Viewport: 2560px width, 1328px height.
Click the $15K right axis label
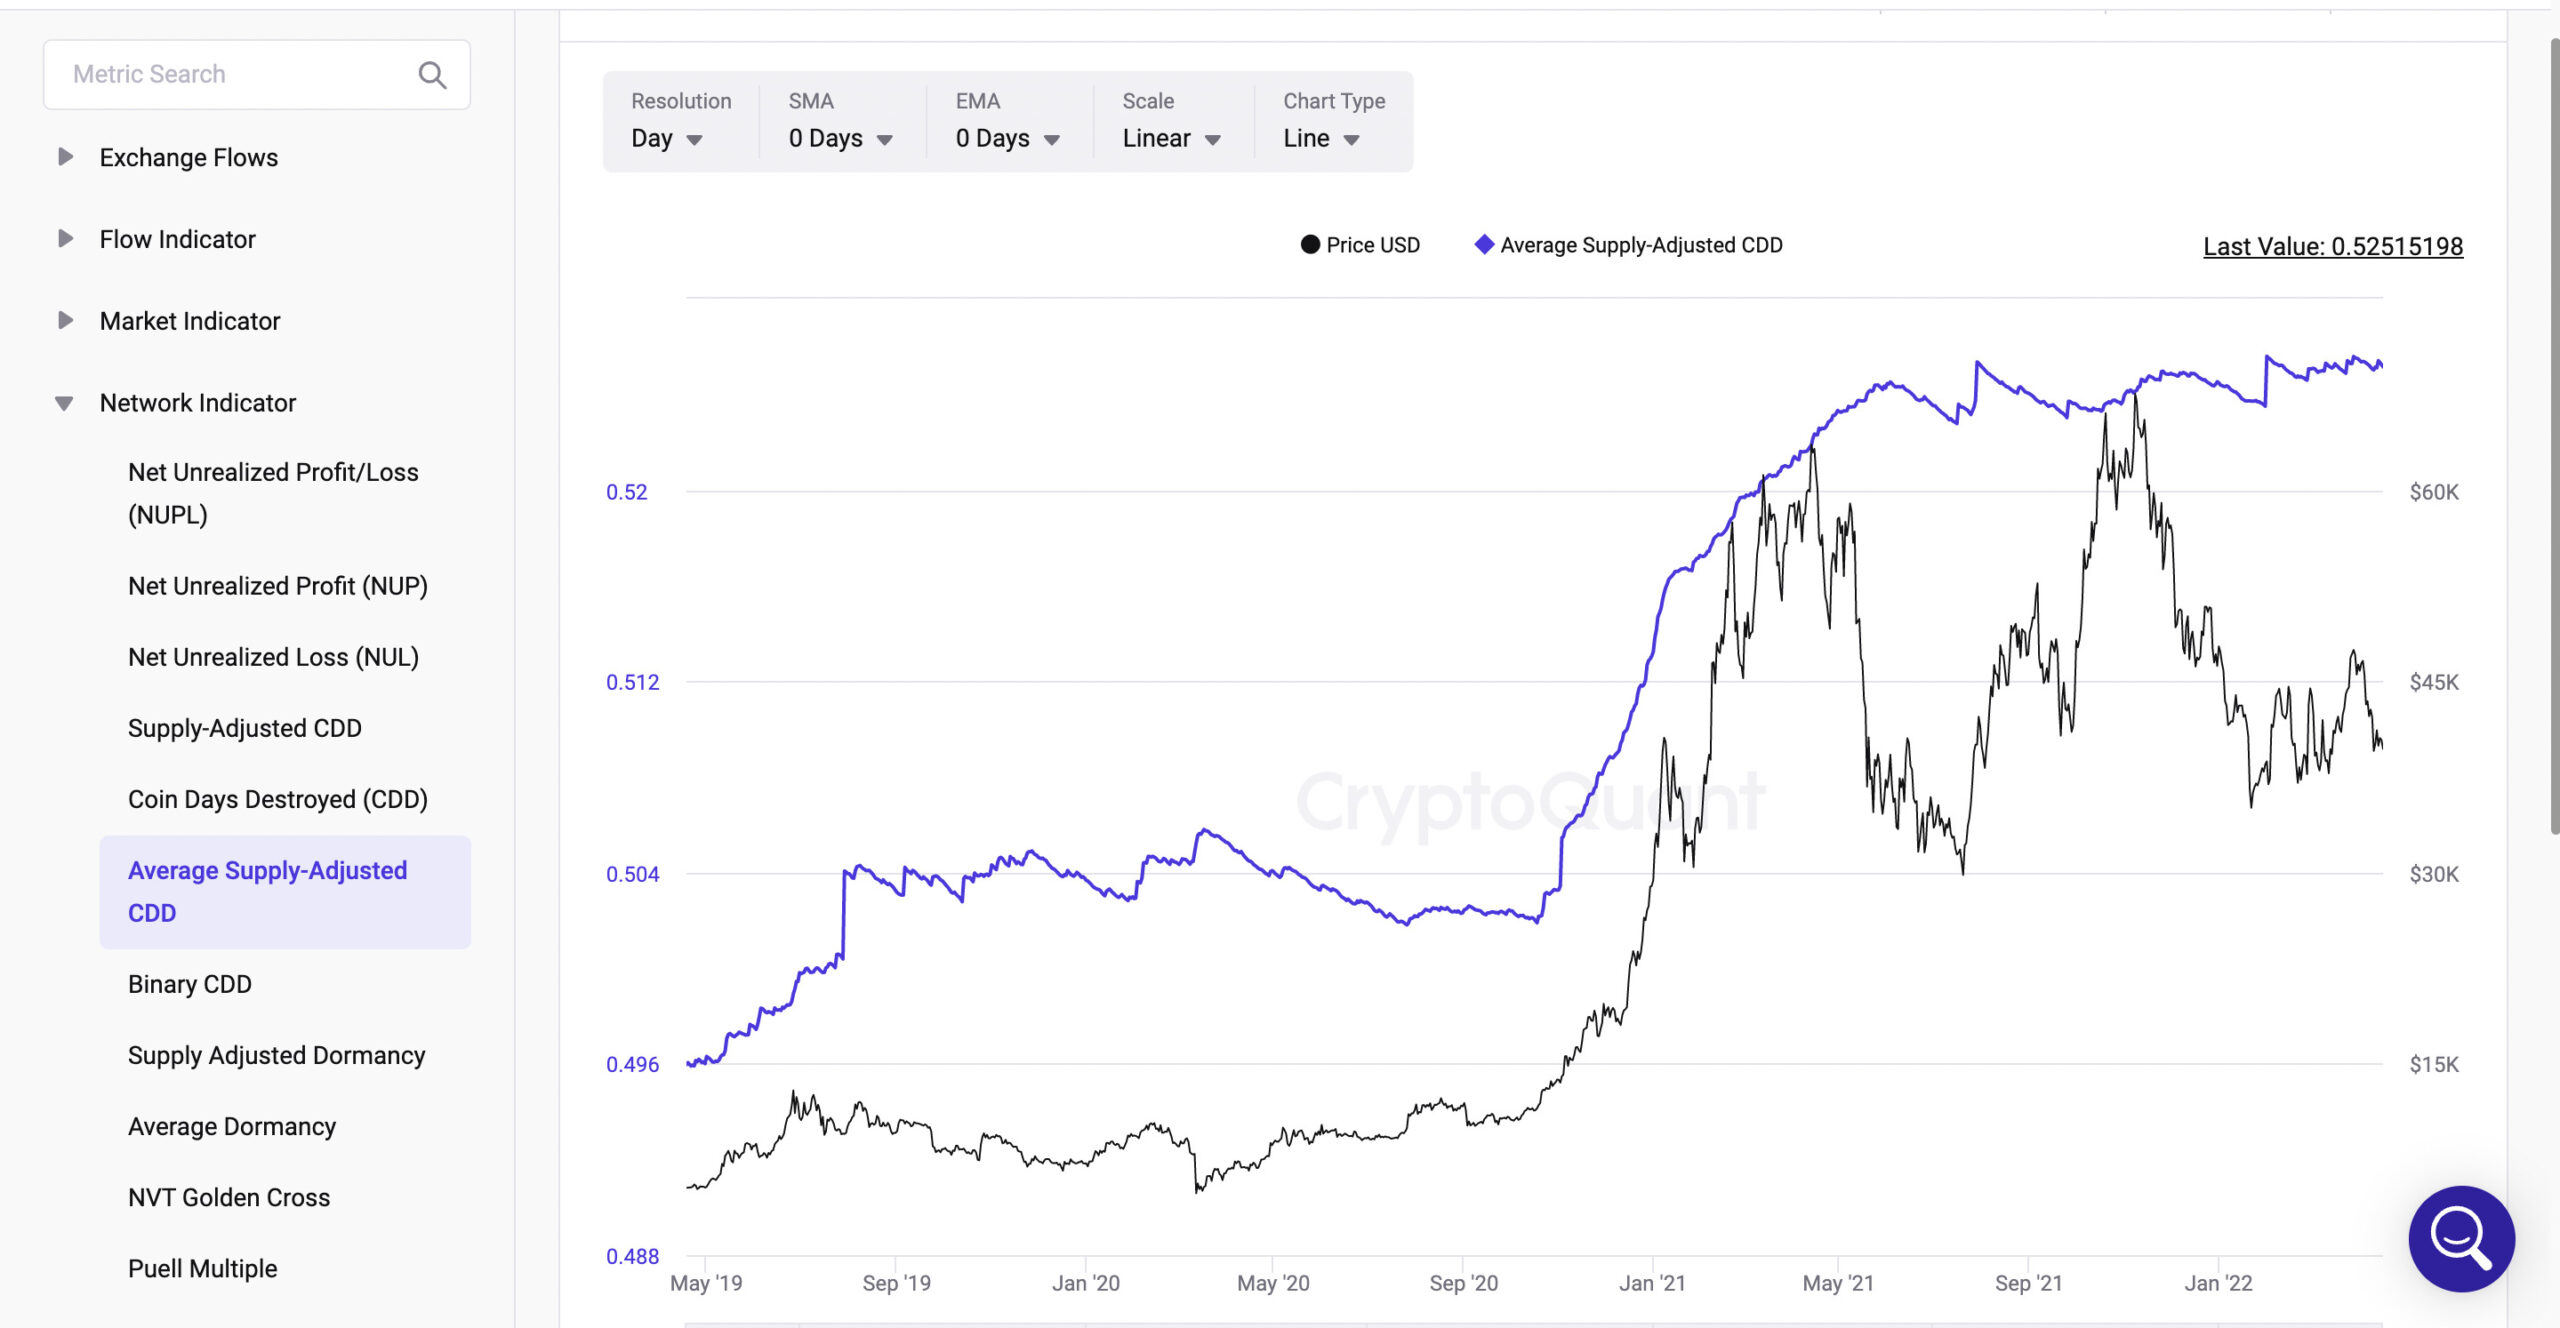(x=2433, y=1064)
